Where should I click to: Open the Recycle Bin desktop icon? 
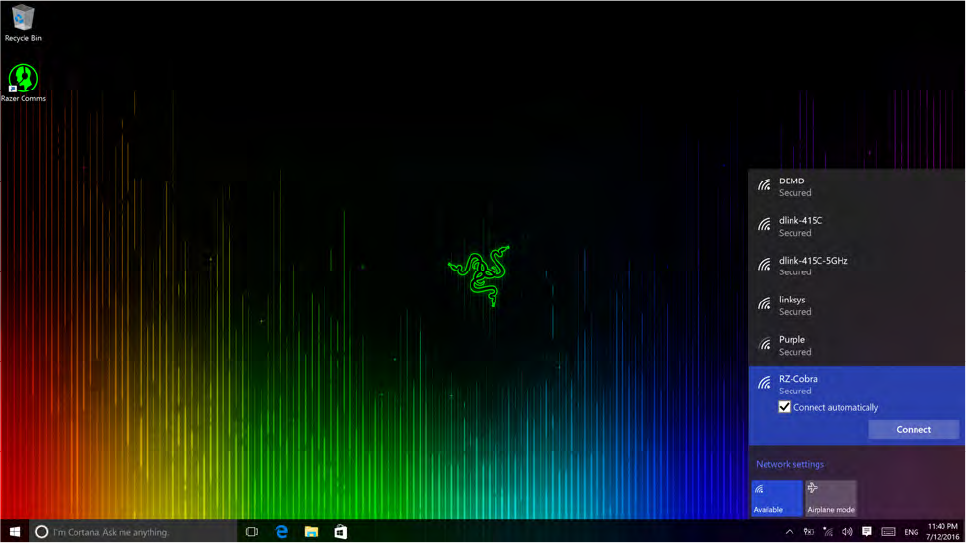[23, 23]
